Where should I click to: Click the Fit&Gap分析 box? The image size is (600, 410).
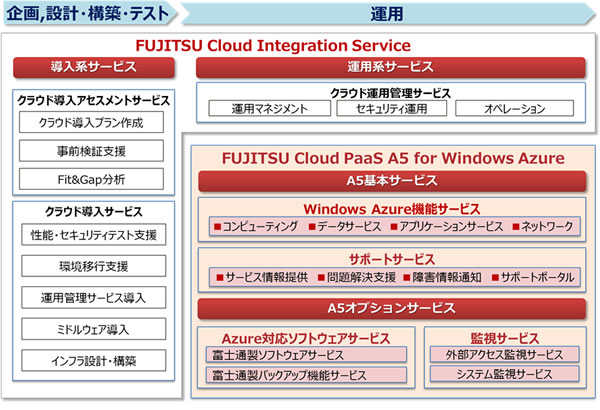(91, 179)
